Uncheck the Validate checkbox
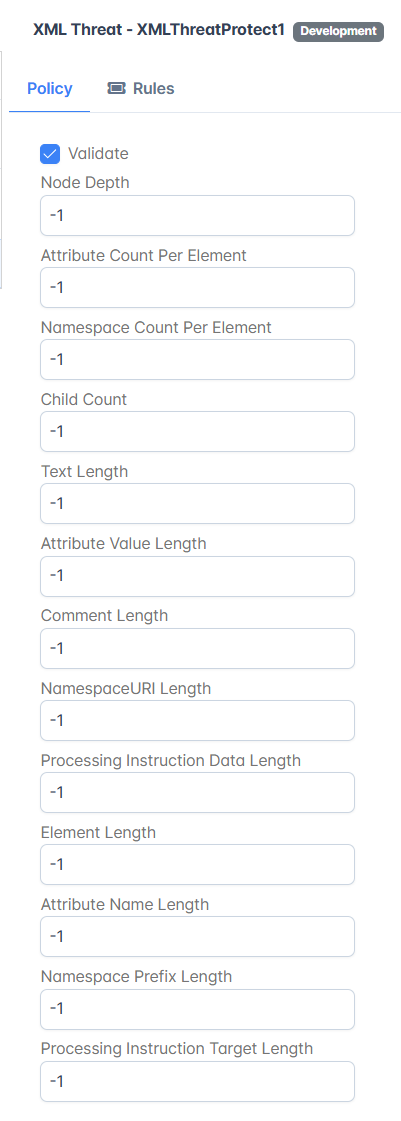 [x=50, y=154]
